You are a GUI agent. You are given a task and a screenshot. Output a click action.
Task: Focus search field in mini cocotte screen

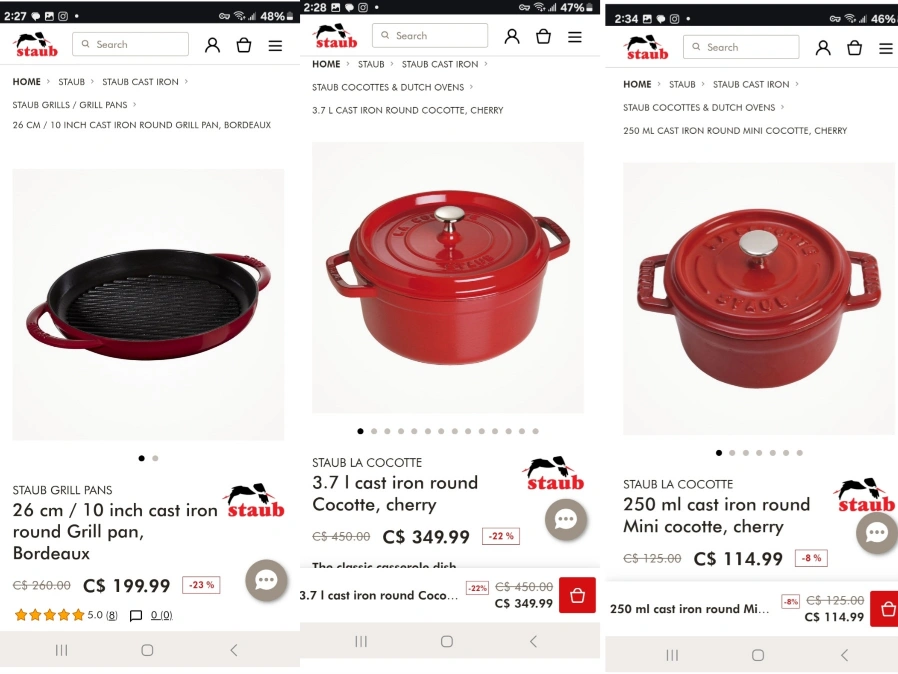coord(741,48)
